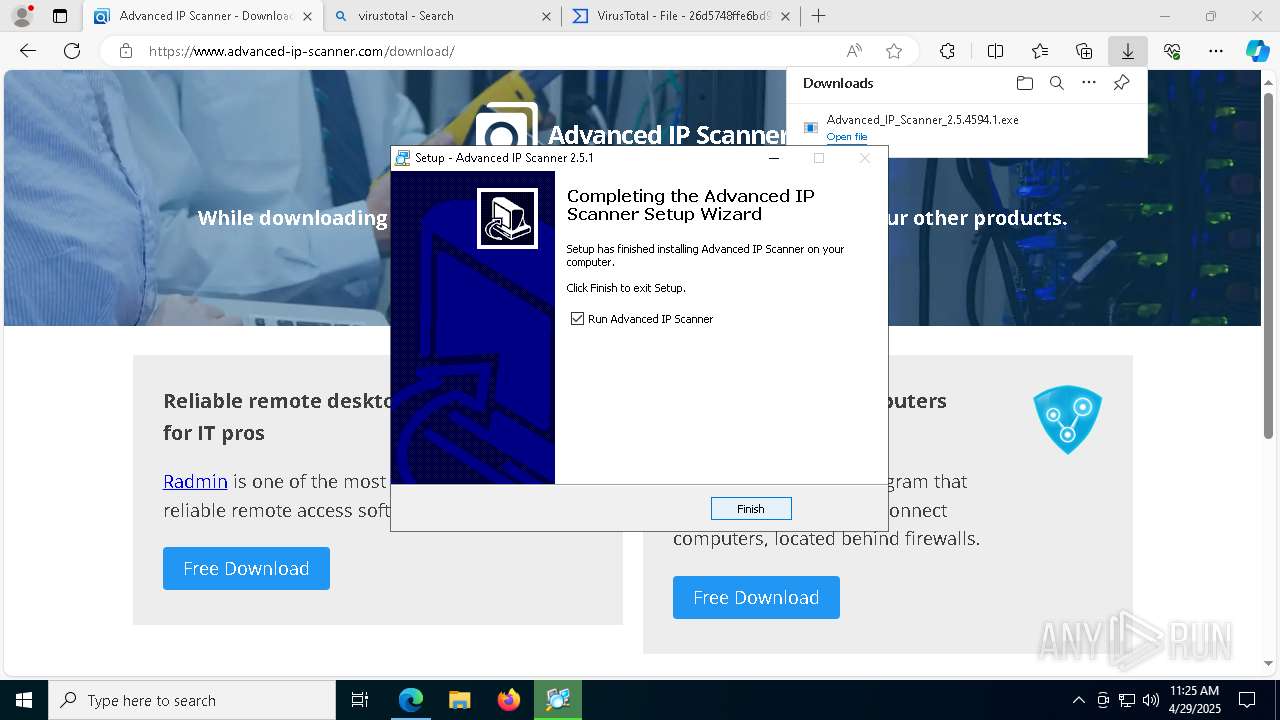Click the second Free Download button at right
This screenshot has height=720, width=1280.
[x=756, y=597]
